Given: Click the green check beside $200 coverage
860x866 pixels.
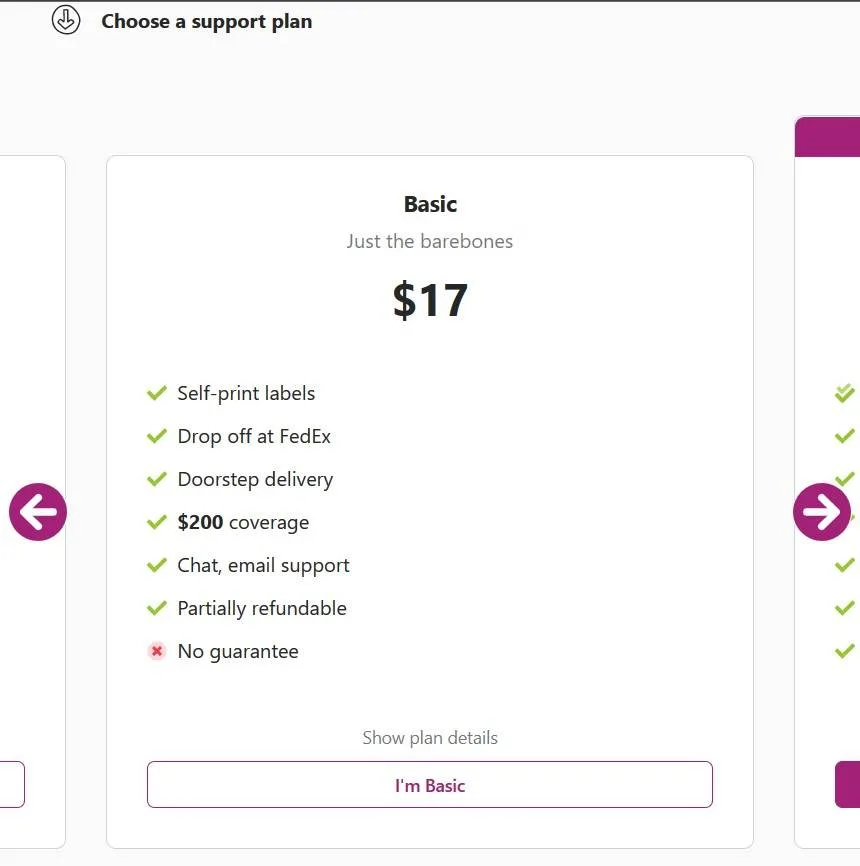Looking at the screenshot, I should (157, 522).
